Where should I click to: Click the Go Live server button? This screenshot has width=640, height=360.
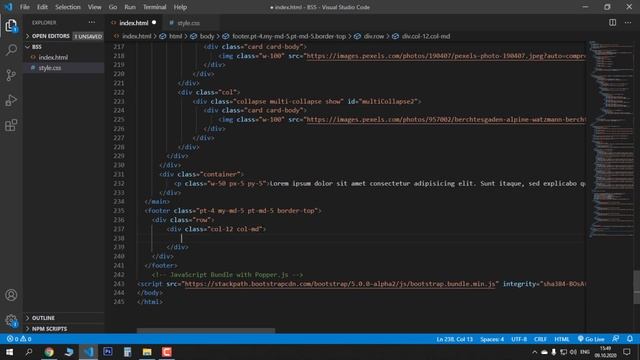tap(591, 339)
